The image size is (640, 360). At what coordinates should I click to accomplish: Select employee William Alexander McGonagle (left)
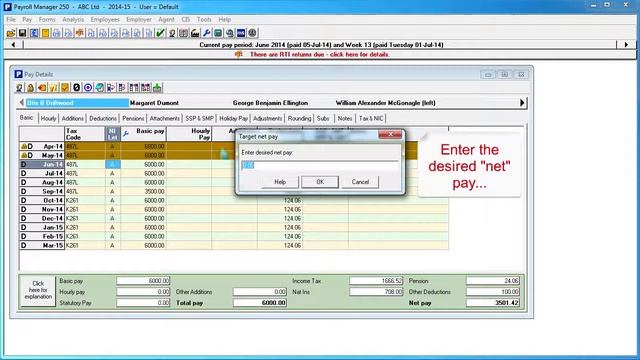click(x=385, y=103)
